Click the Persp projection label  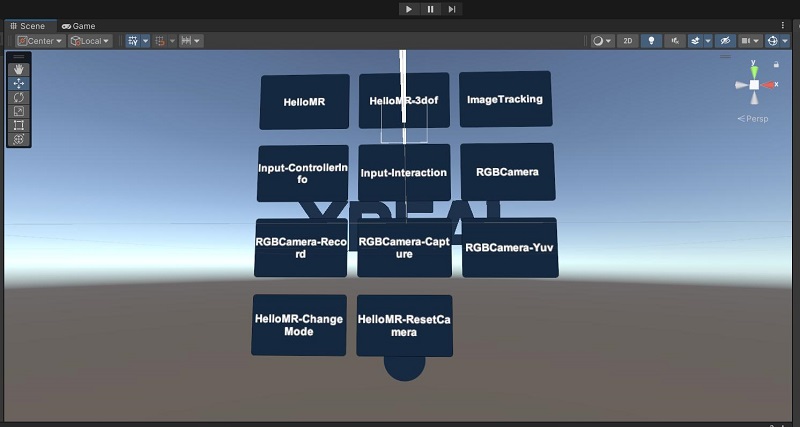pos(755,118)
